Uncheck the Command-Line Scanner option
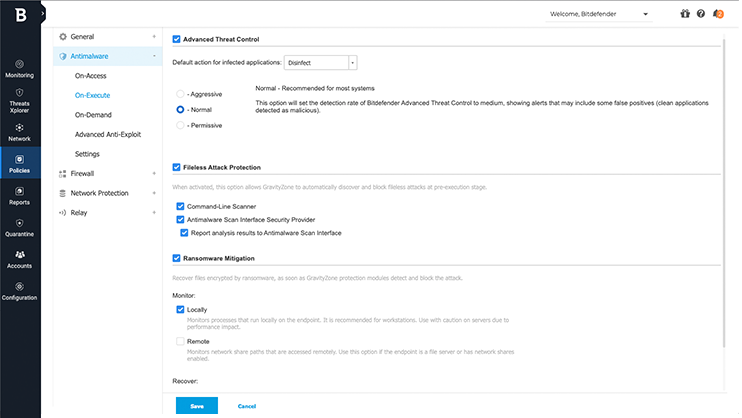742x418 pixels. (x=180, y=205)
